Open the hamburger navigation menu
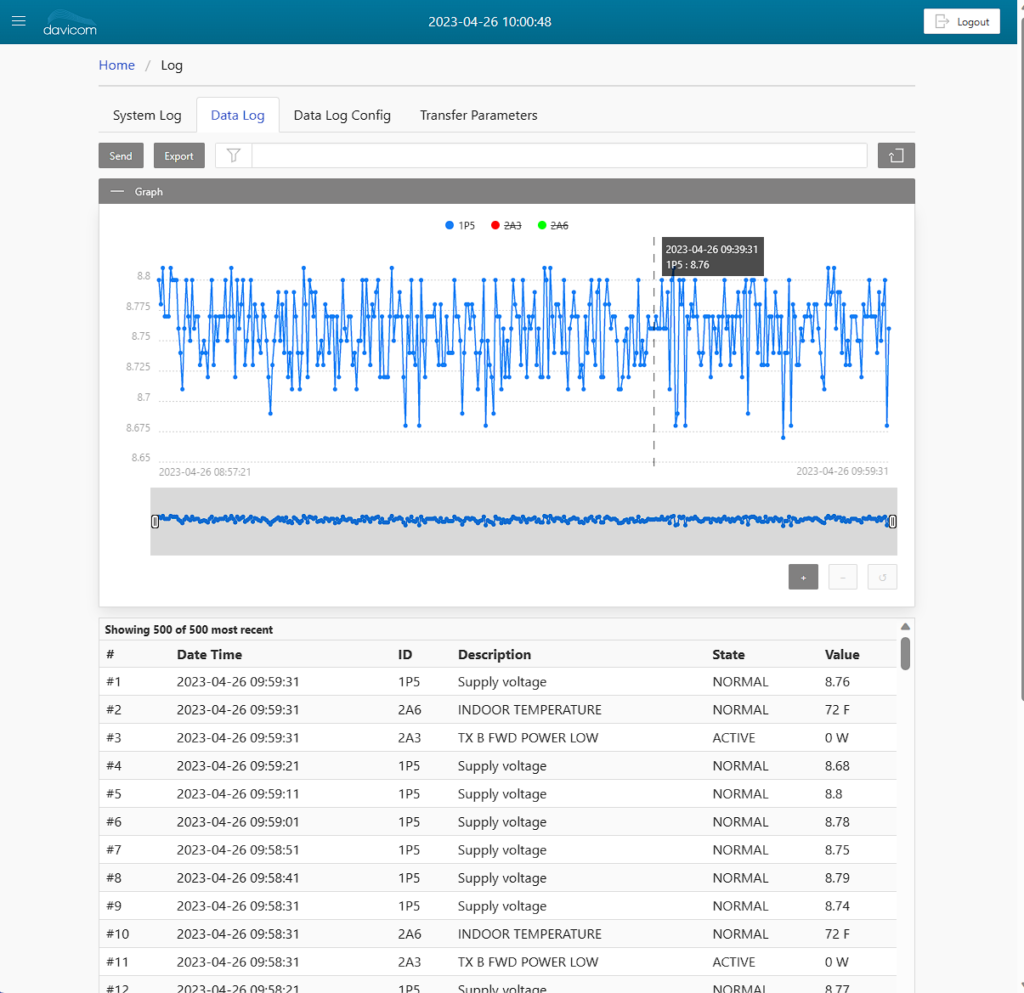1024x993 pixels. tap(19, 21)
